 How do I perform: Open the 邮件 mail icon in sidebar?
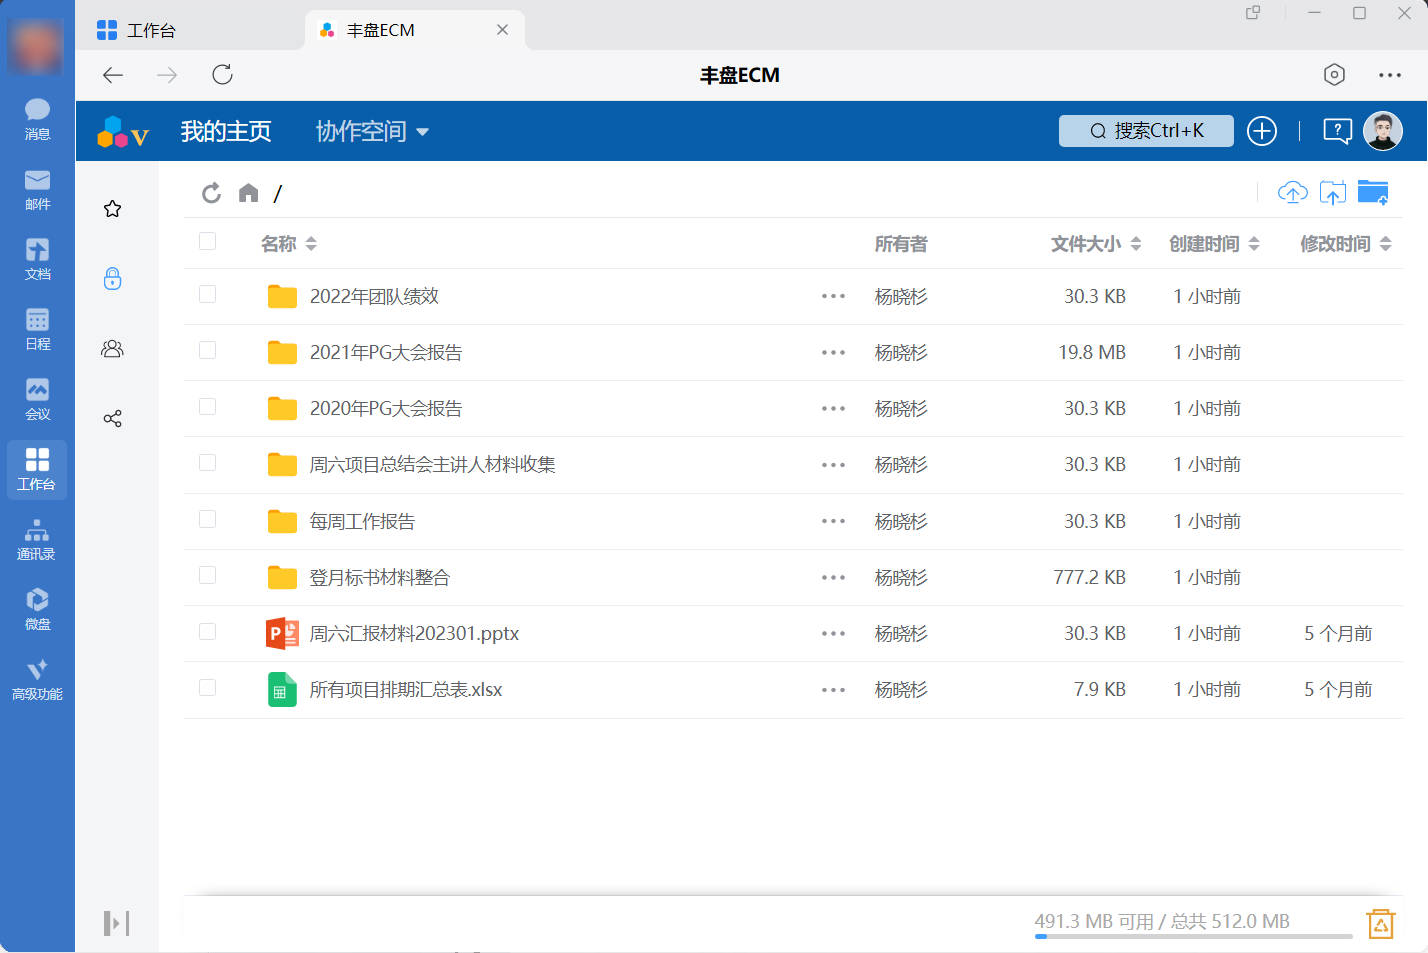point(37,189)
